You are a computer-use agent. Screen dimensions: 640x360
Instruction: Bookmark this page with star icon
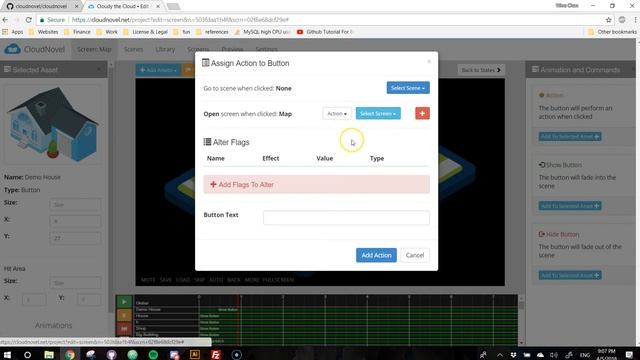[x=609, y=20]
